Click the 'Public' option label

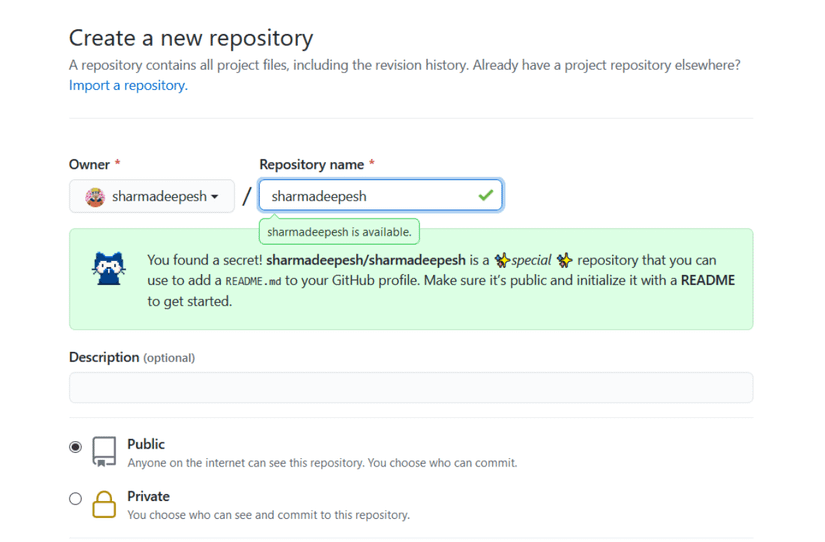(x=146, y=444)
